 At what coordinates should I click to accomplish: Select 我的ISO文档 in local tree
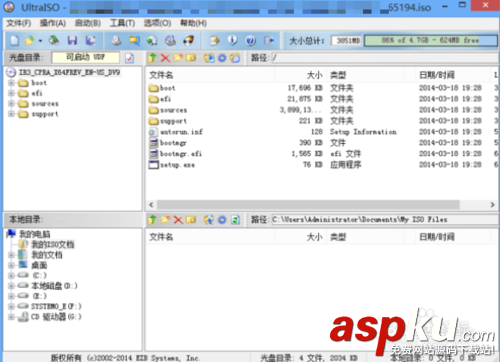(53, 244)
